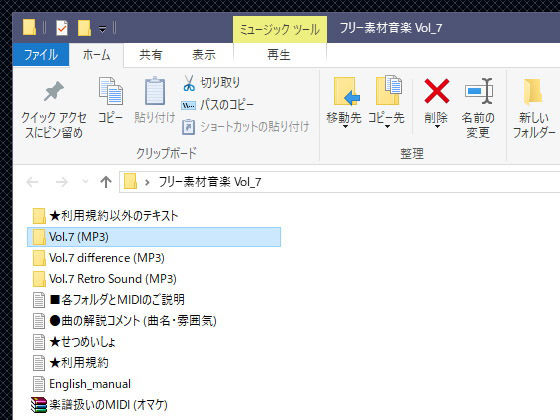Open the コピー先 dropdown
This screenshot has height=420, width=560.
(386, 122)
